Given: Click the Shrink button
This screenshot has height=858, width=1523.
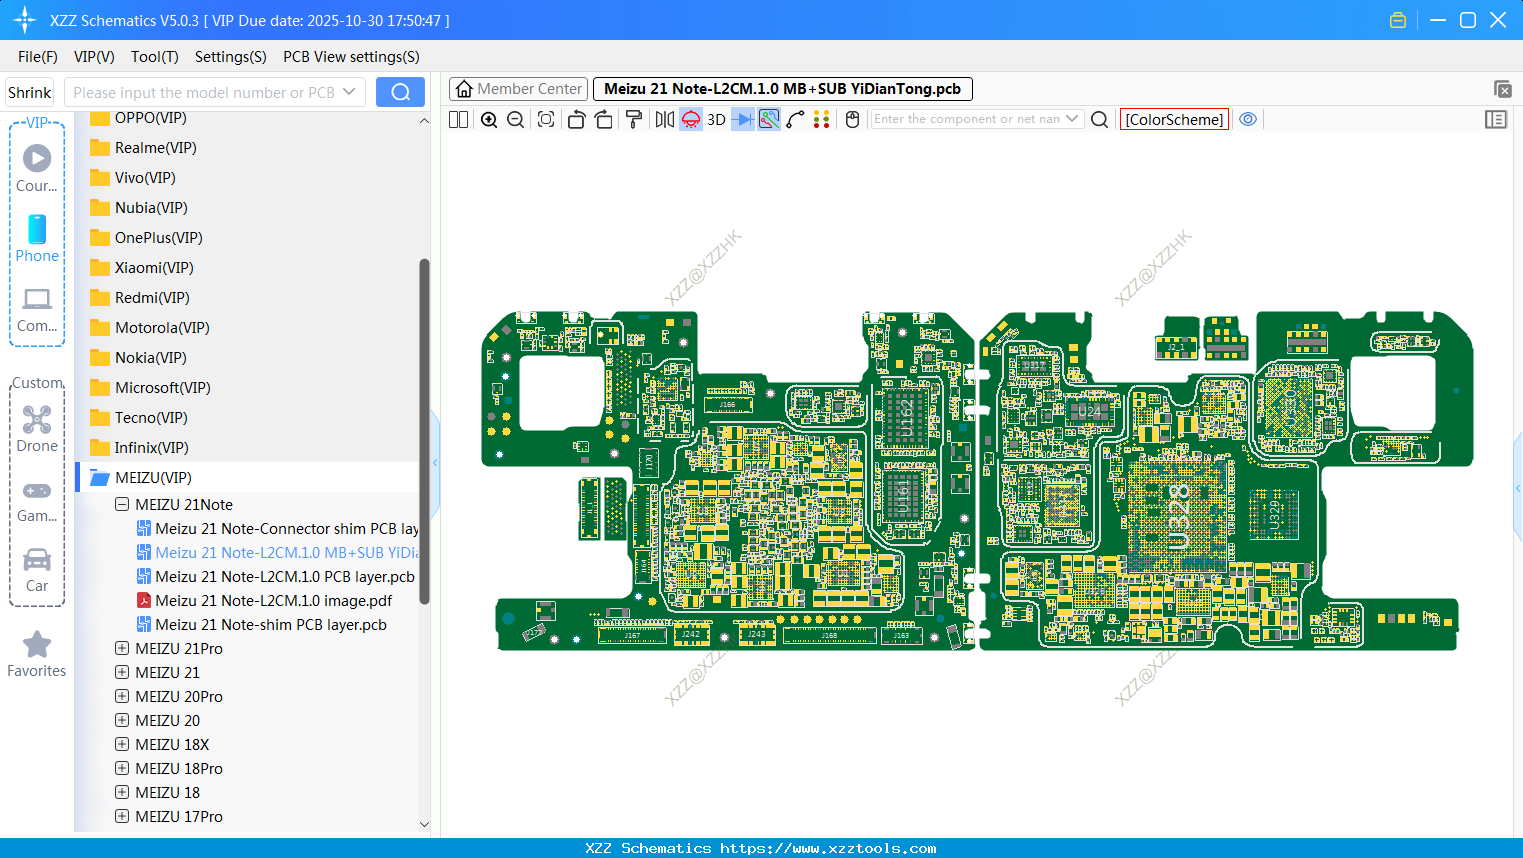Looking at the screenshot, I should click(x=30, y=92).
